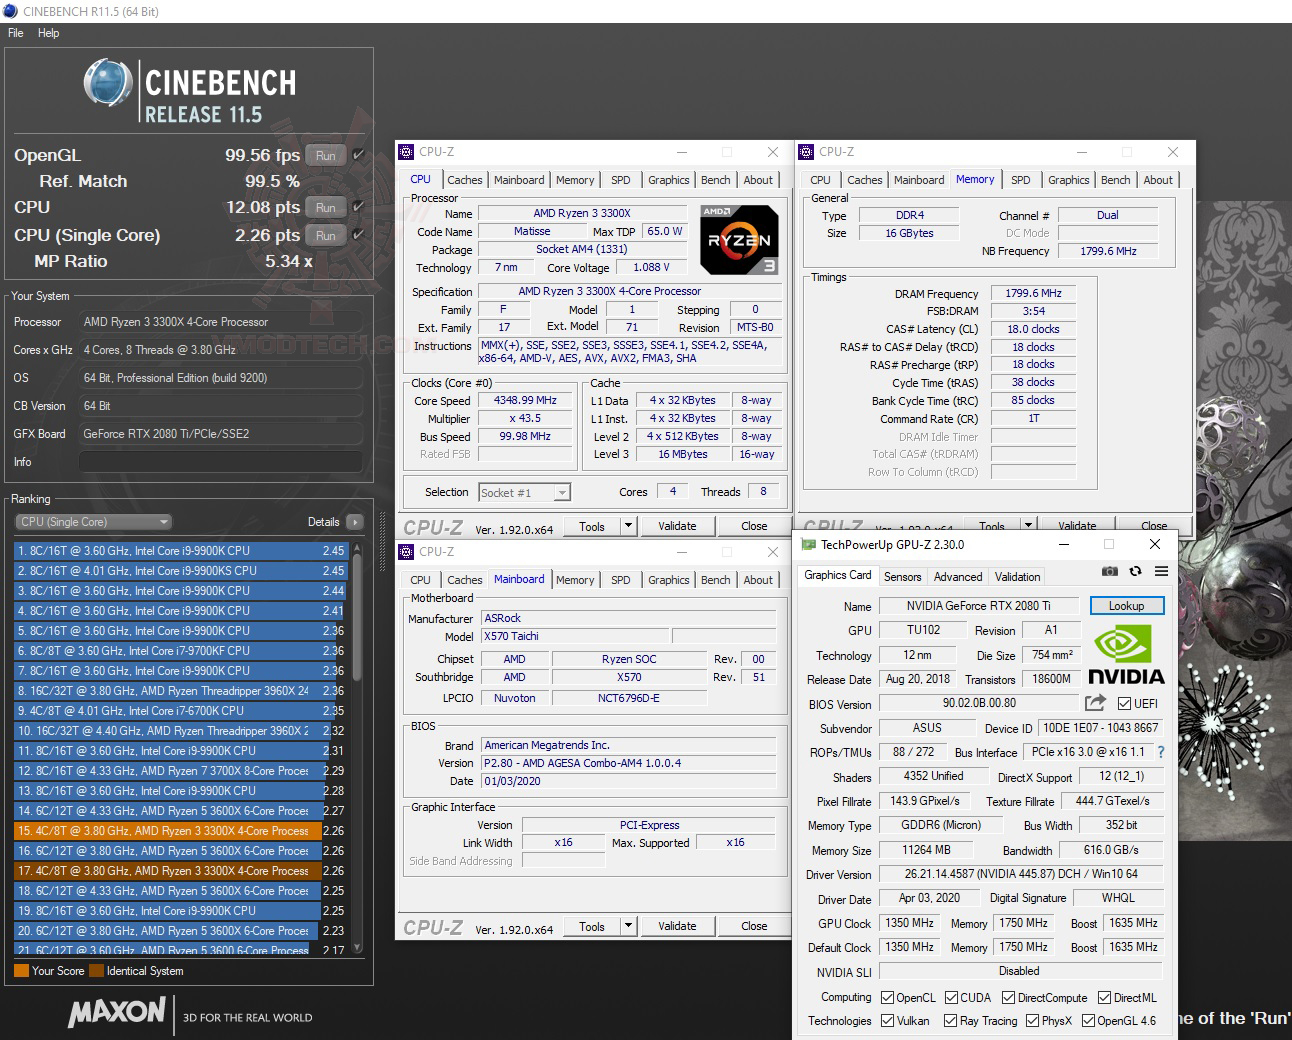The width and height of the screenshot is (1292, 1040).
Task: Click the title bar icon of the CPU-Z Mainboard-tab window
Action: 406,552
